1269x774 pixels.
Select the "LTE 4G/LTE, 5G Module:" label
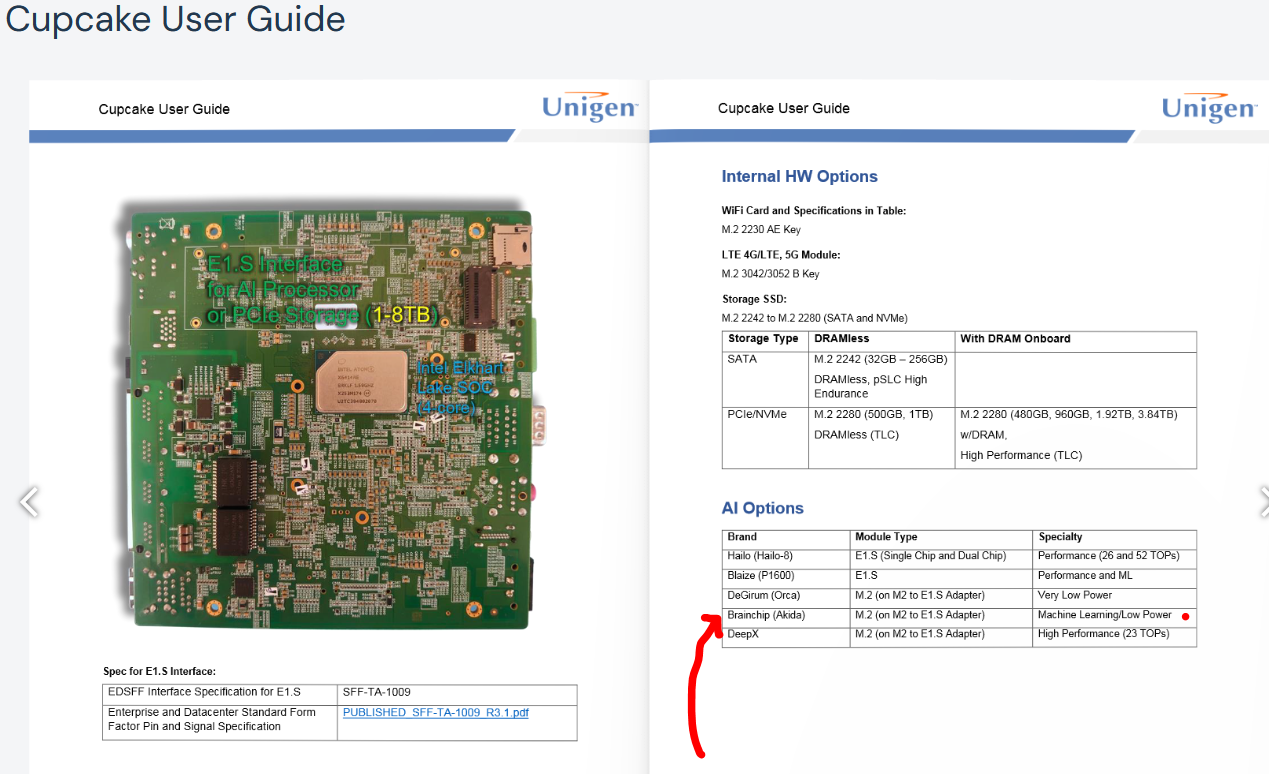pyautogui.click(x=781, y=255)
